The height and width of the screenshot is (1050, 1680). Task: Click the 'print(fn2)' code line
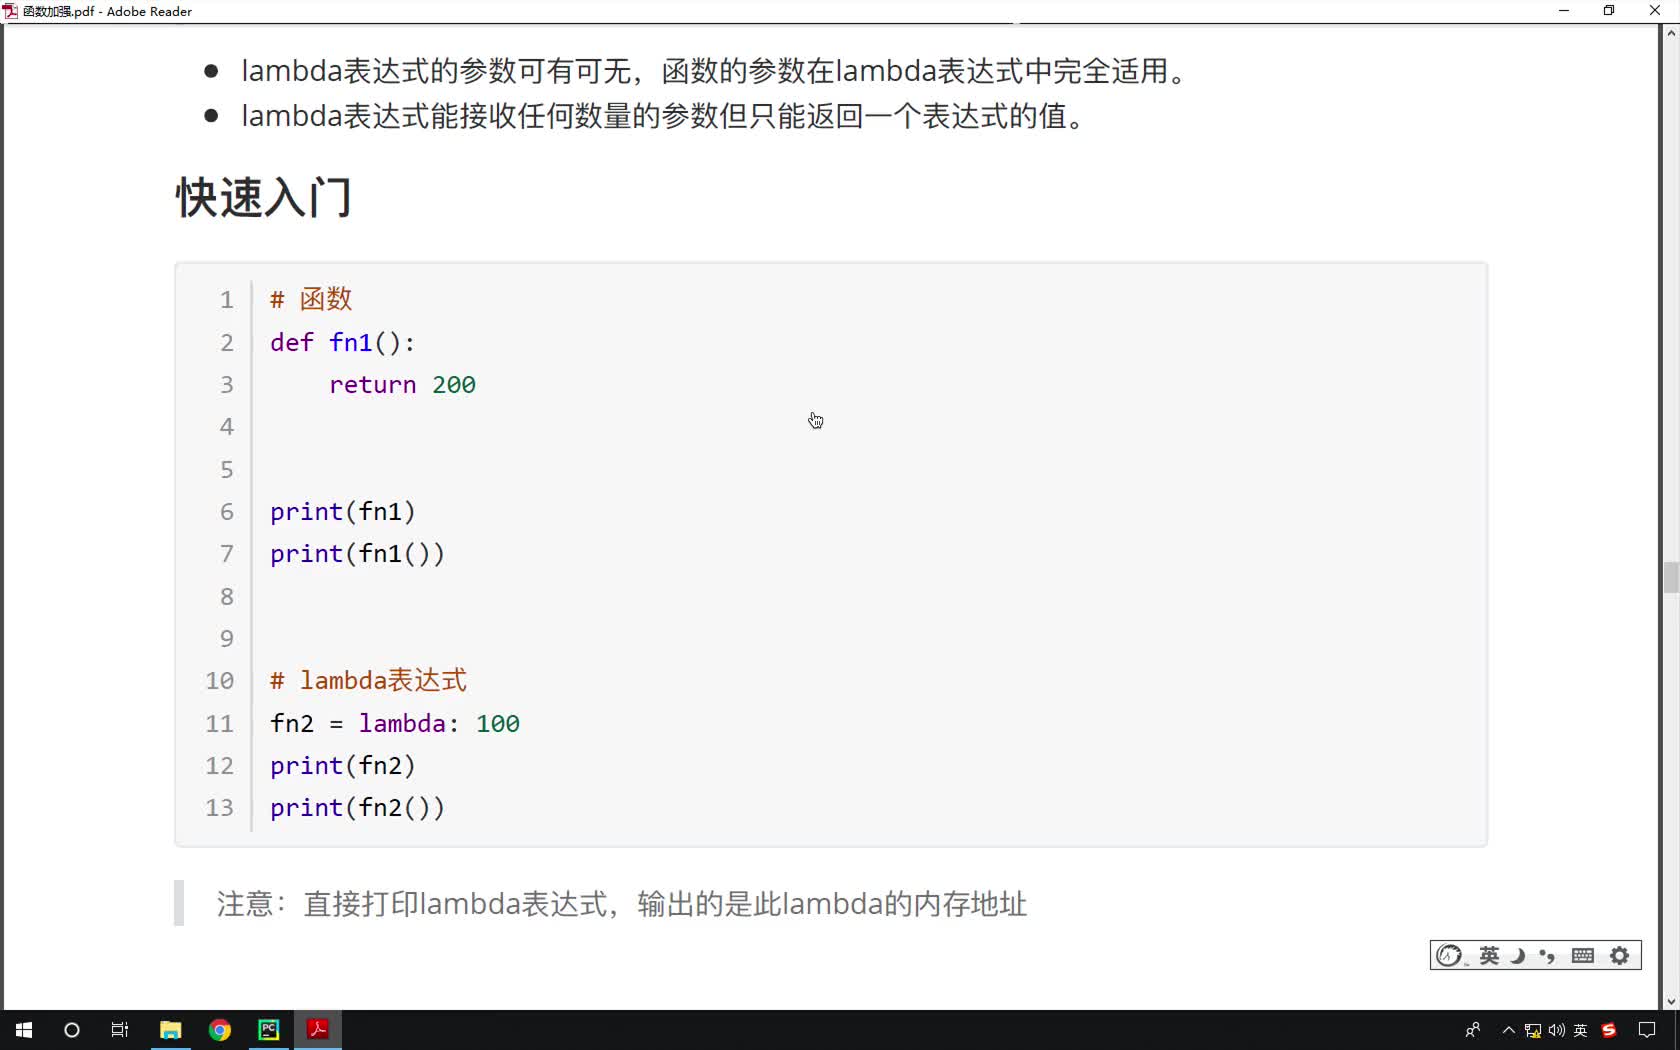[342, 766]
